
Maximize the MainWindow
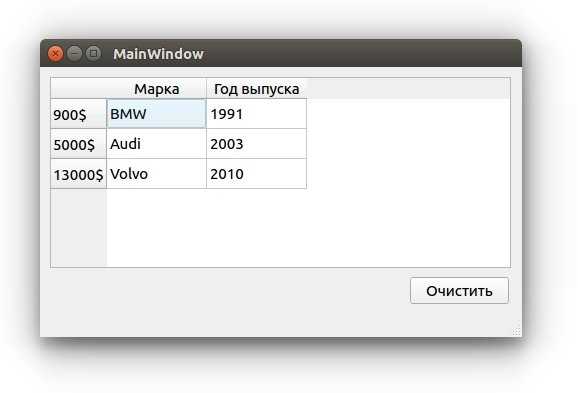[93, 53]
